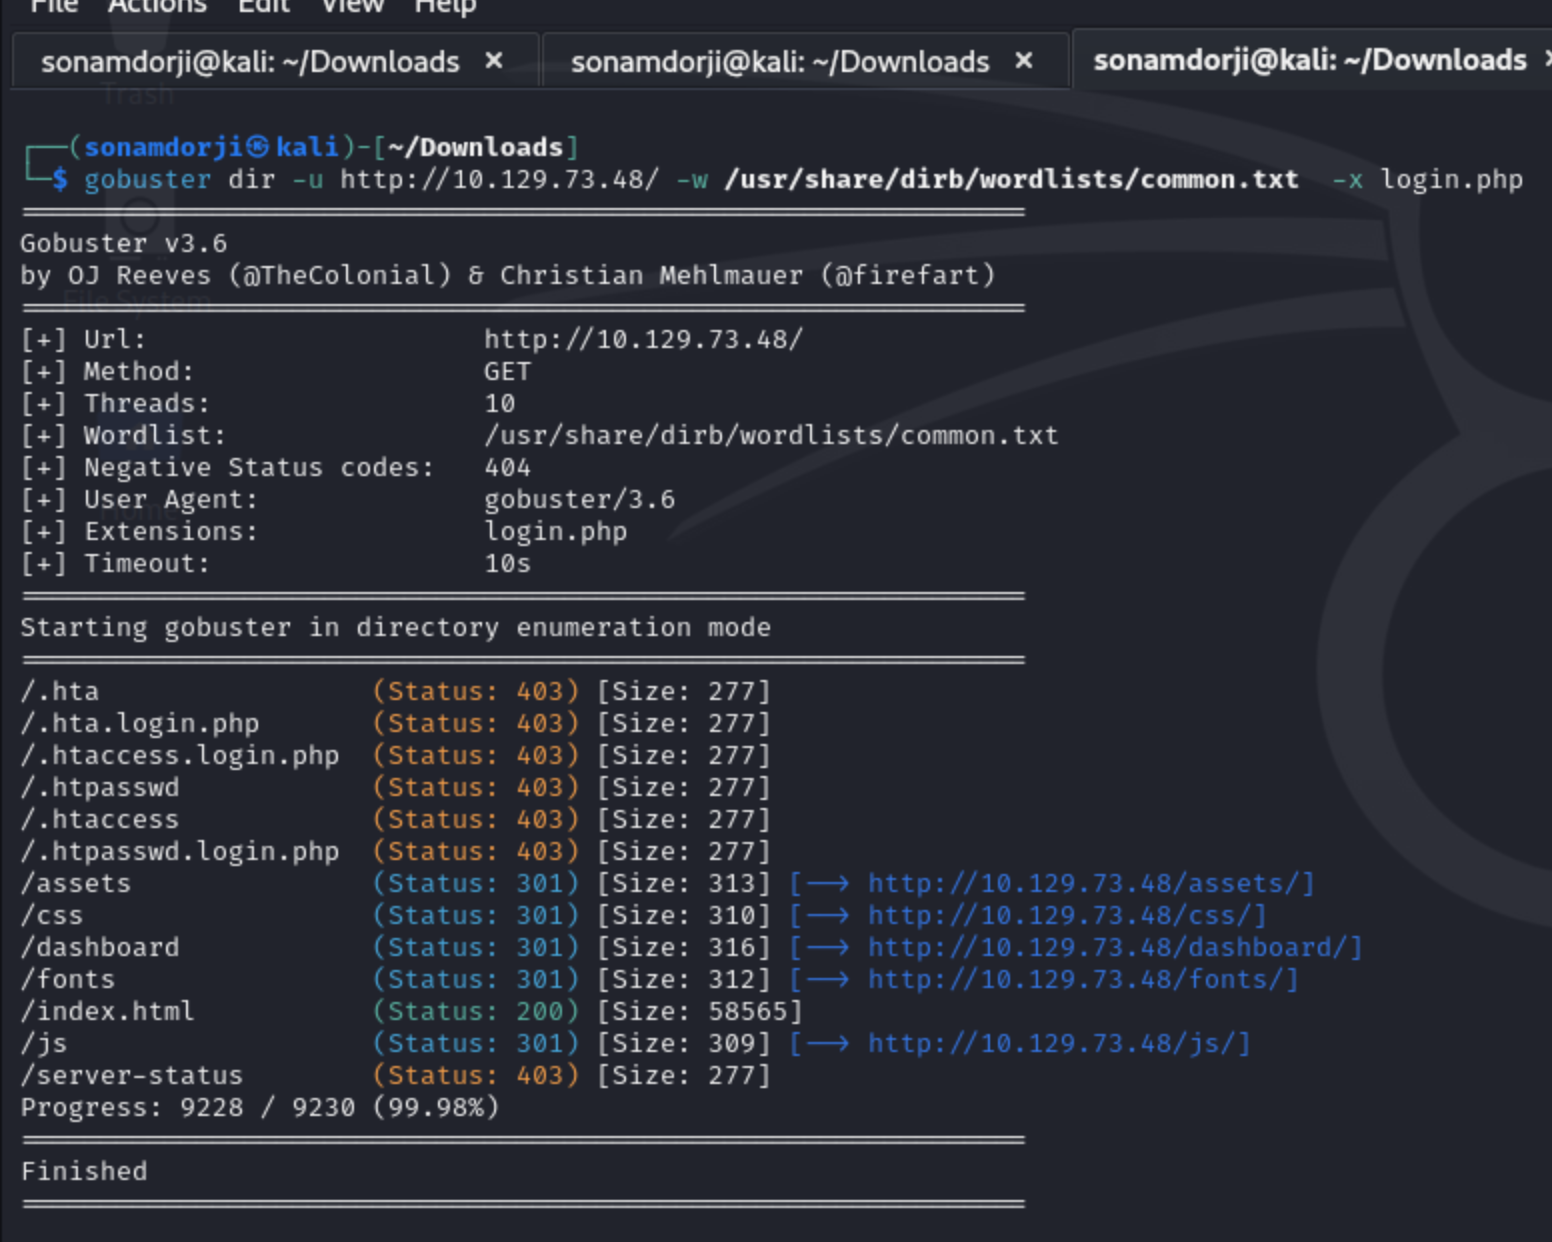The image size is (1552, 1242).
Task: Click the URL in the gobuster command line
Action: coord(499,180)
